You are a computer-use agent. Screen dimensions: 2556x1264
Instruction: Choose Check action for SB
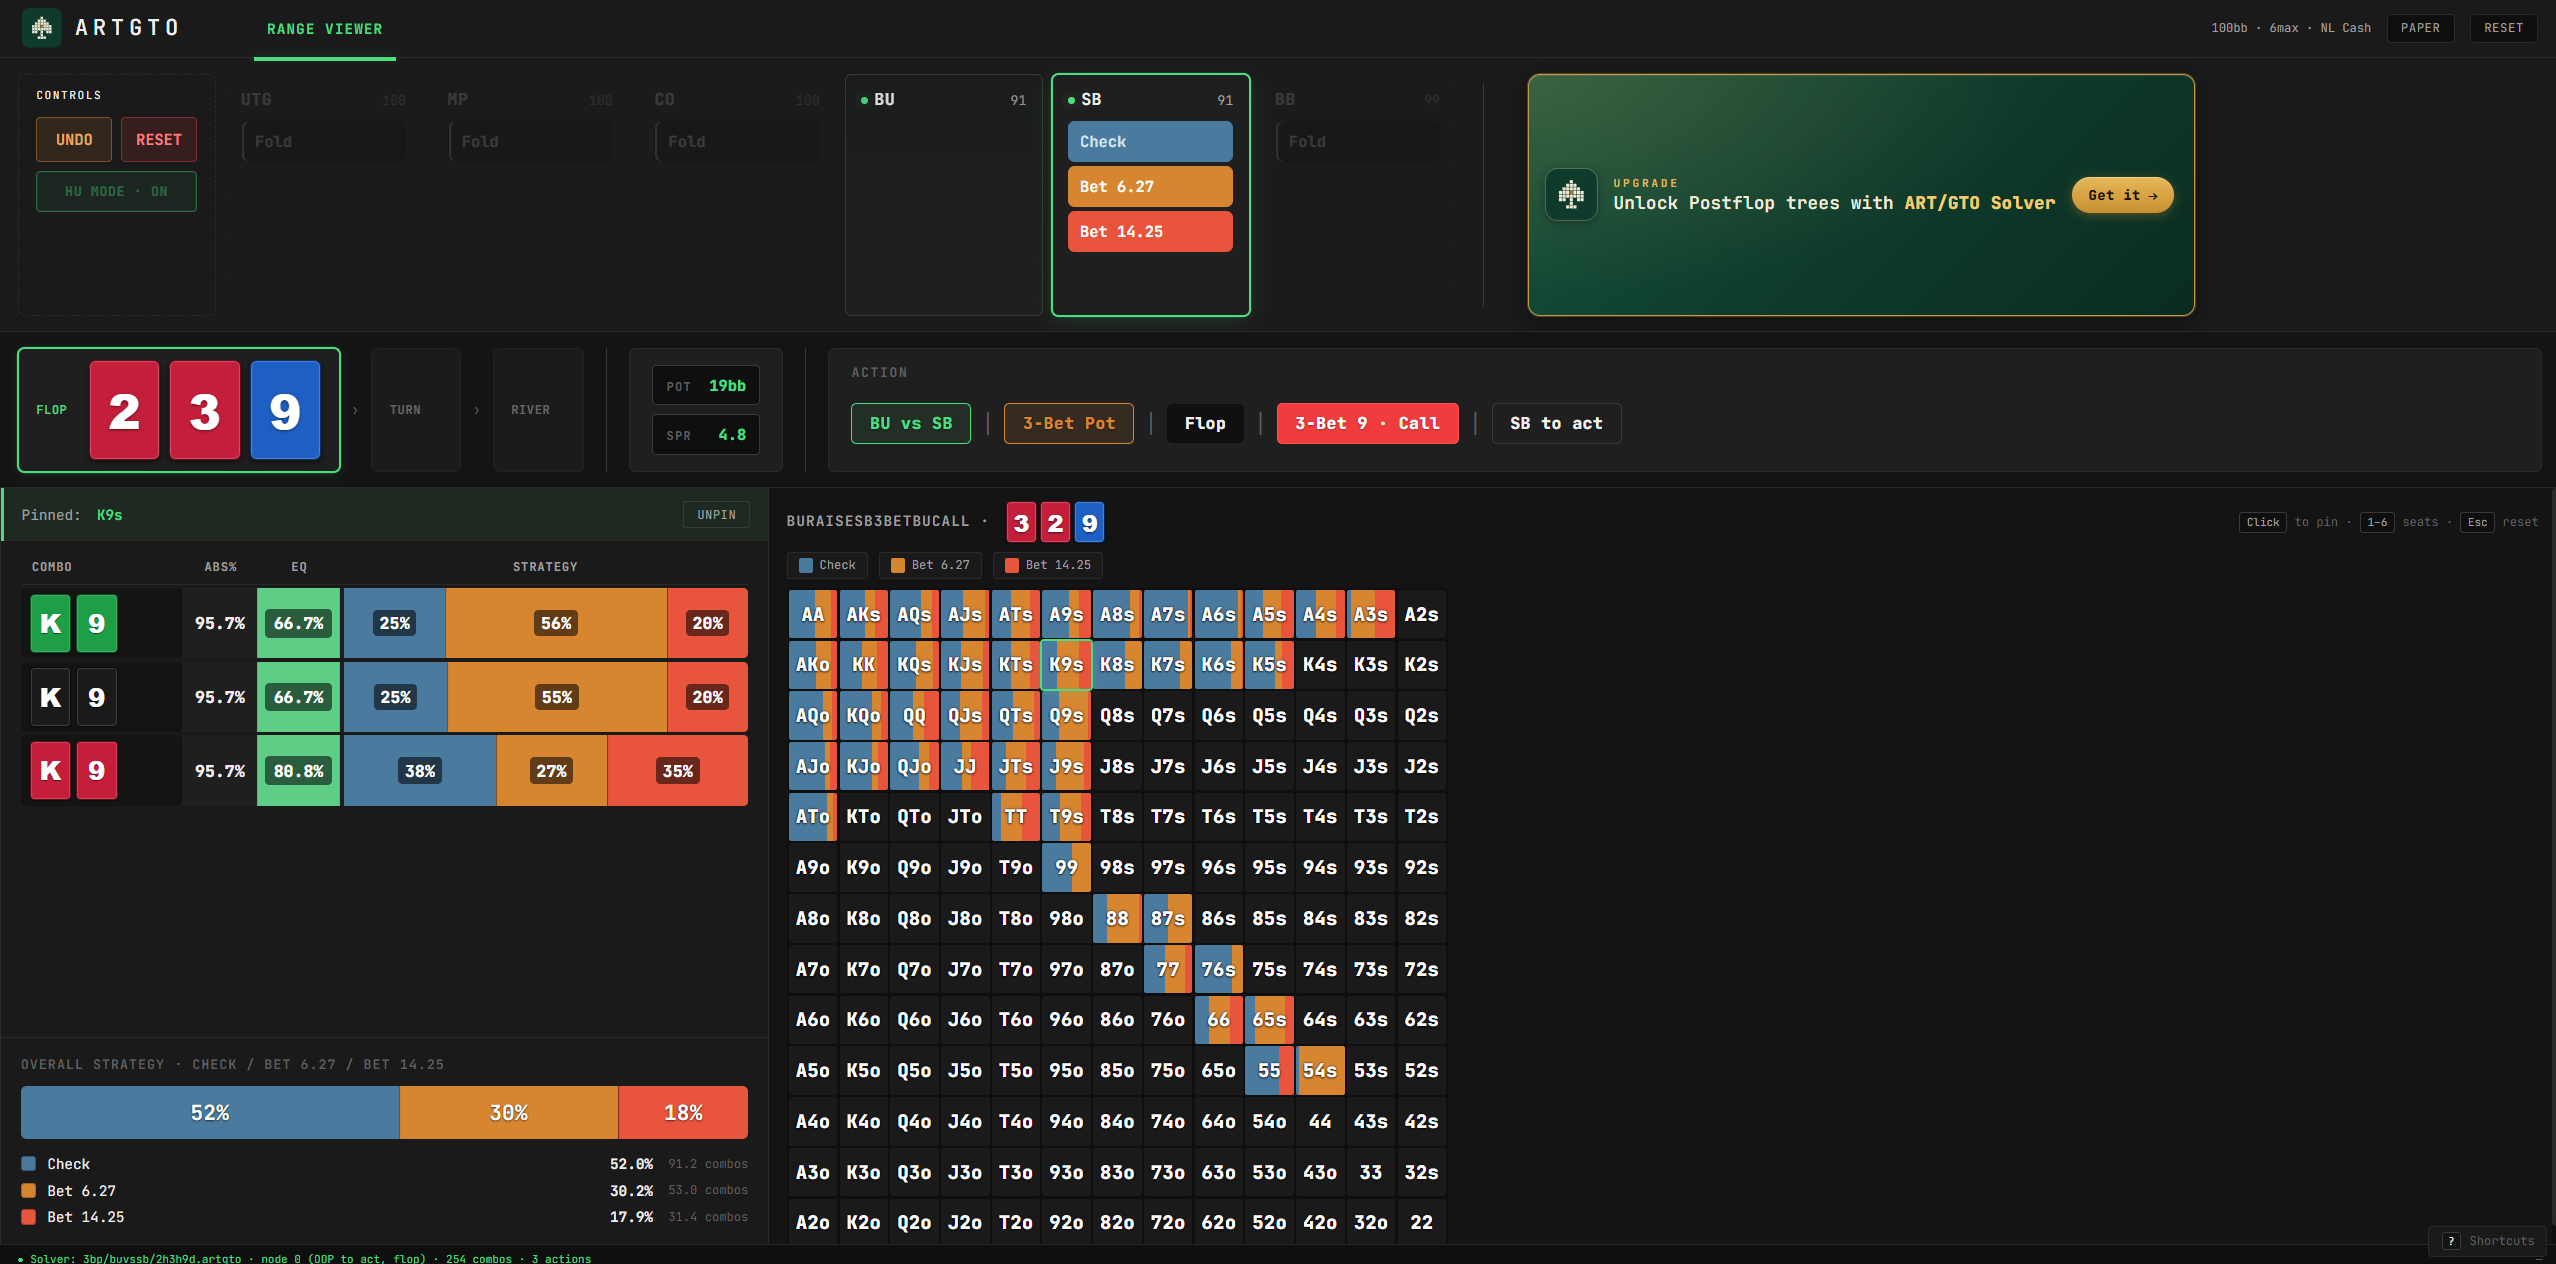pos(1150,141)
